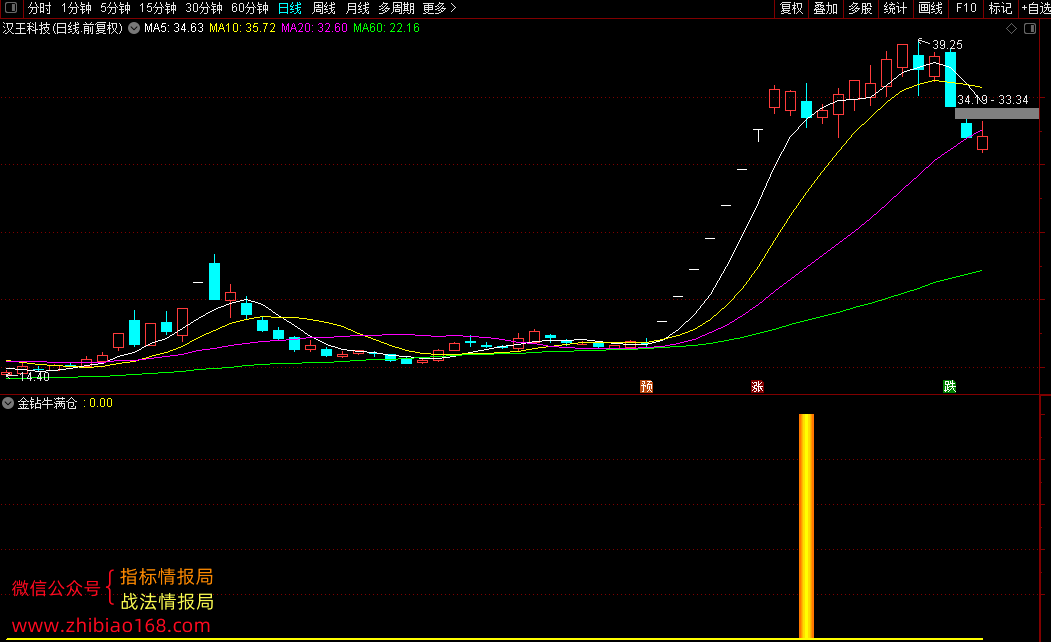Switch to 分时 intraday view
The image size is (1051, 642).
[40, 8]
